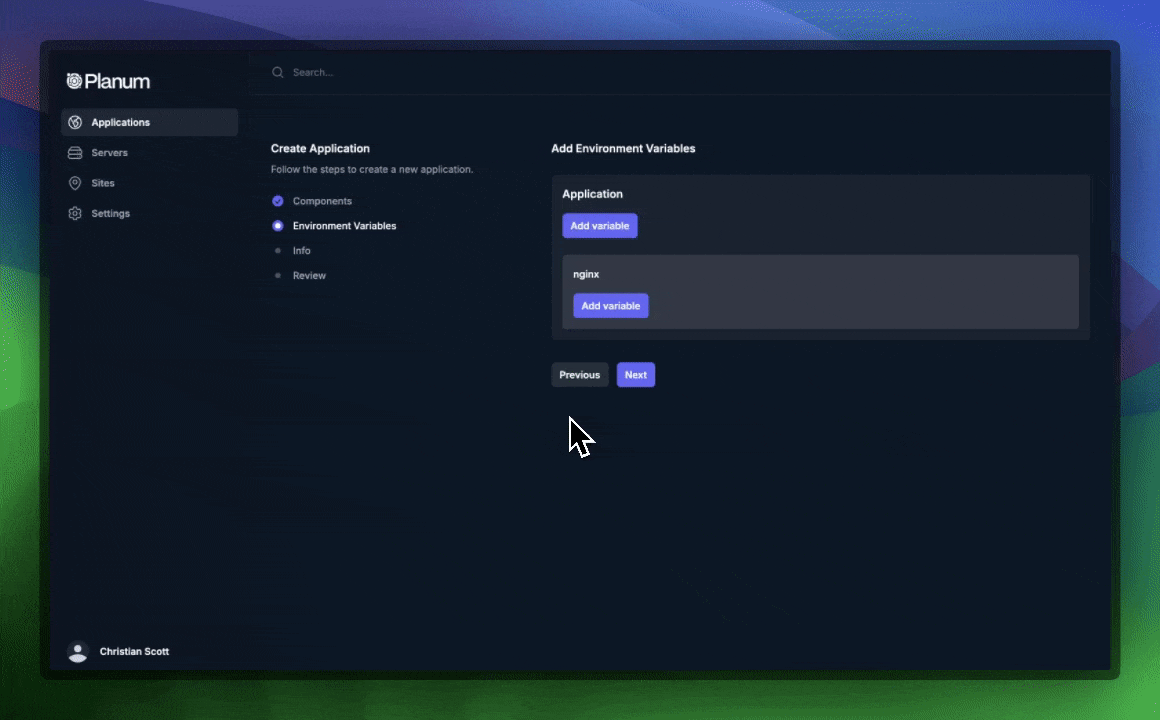This screenshot has height=720, width=1160.
Task: Click the Info step dot
Action: click(277, 250)
